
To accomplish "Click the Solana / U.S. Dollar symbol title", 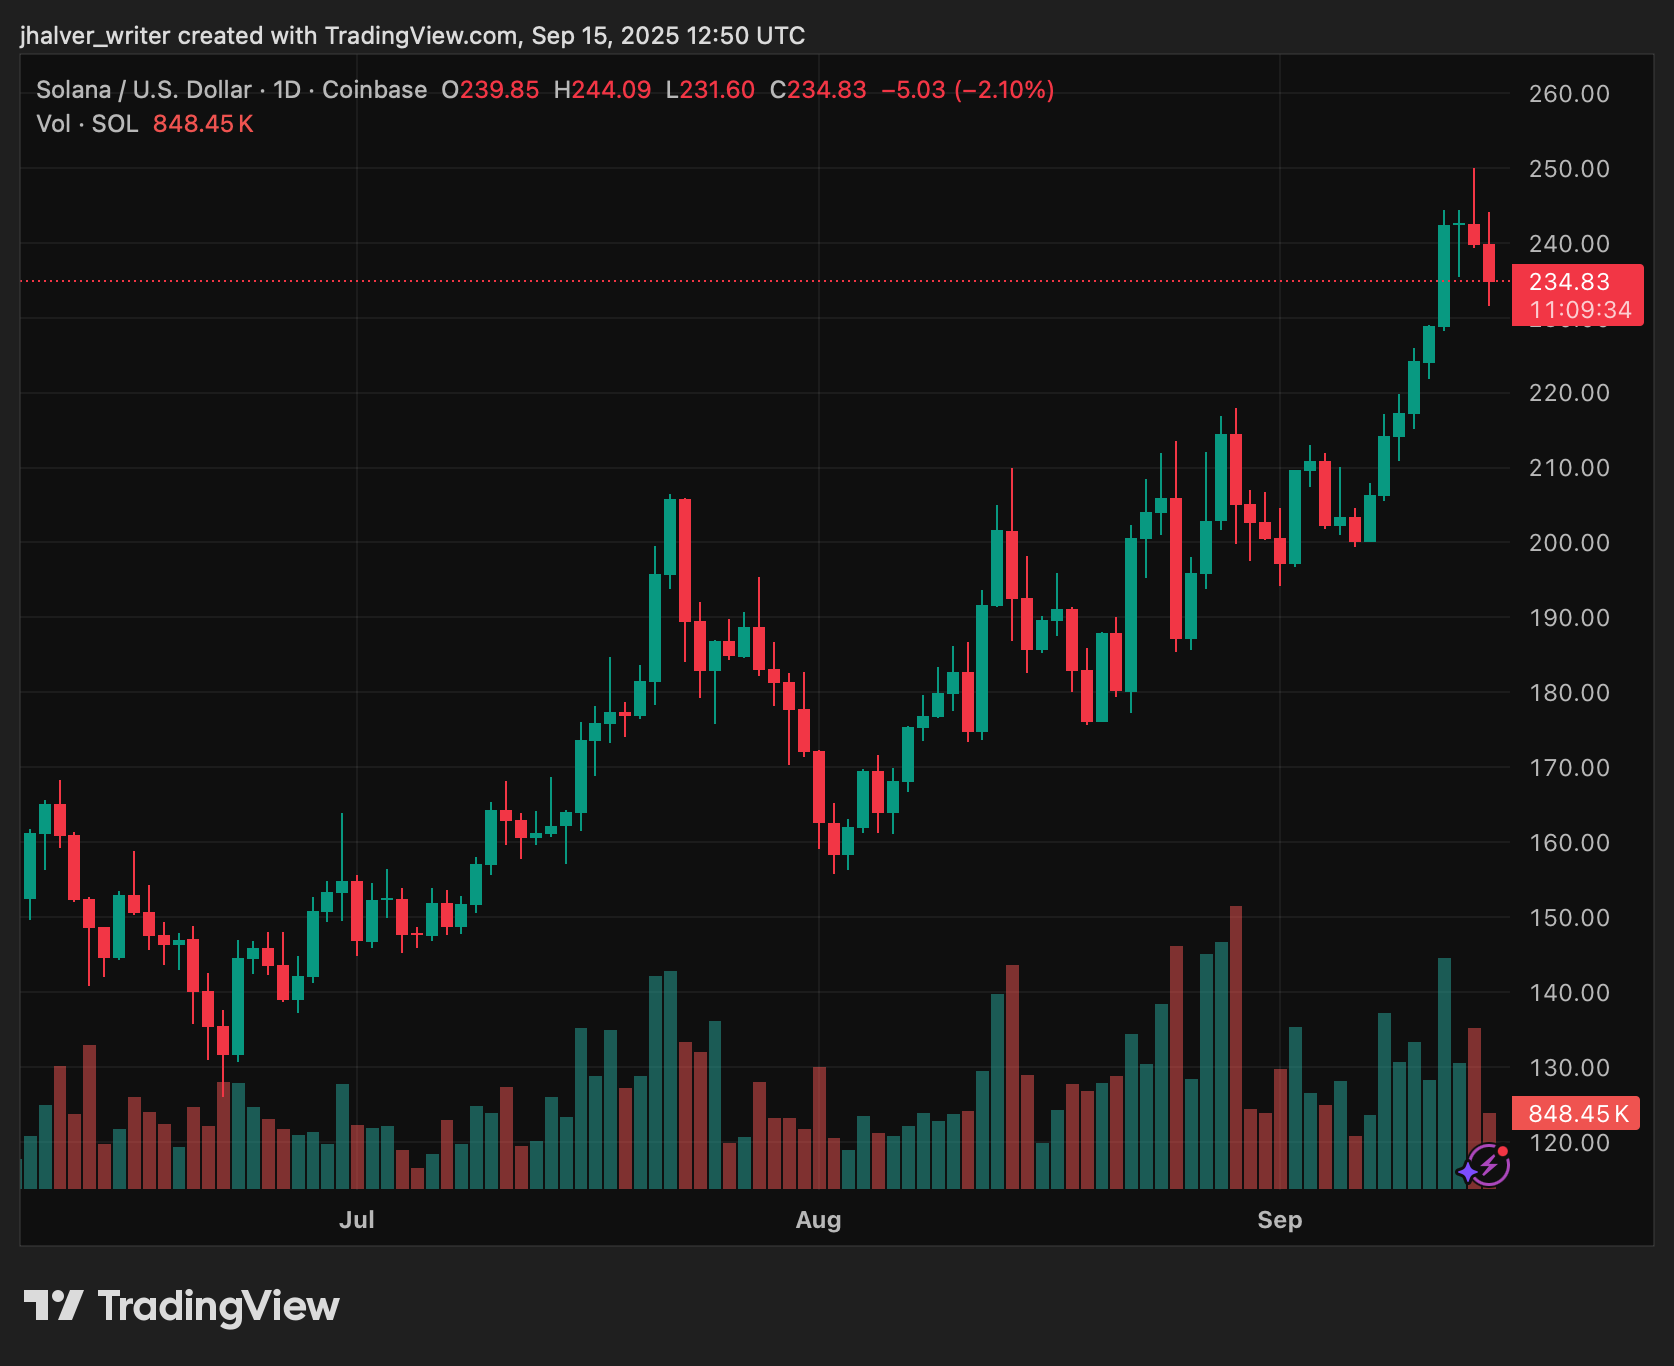I will tap(143, 90).
